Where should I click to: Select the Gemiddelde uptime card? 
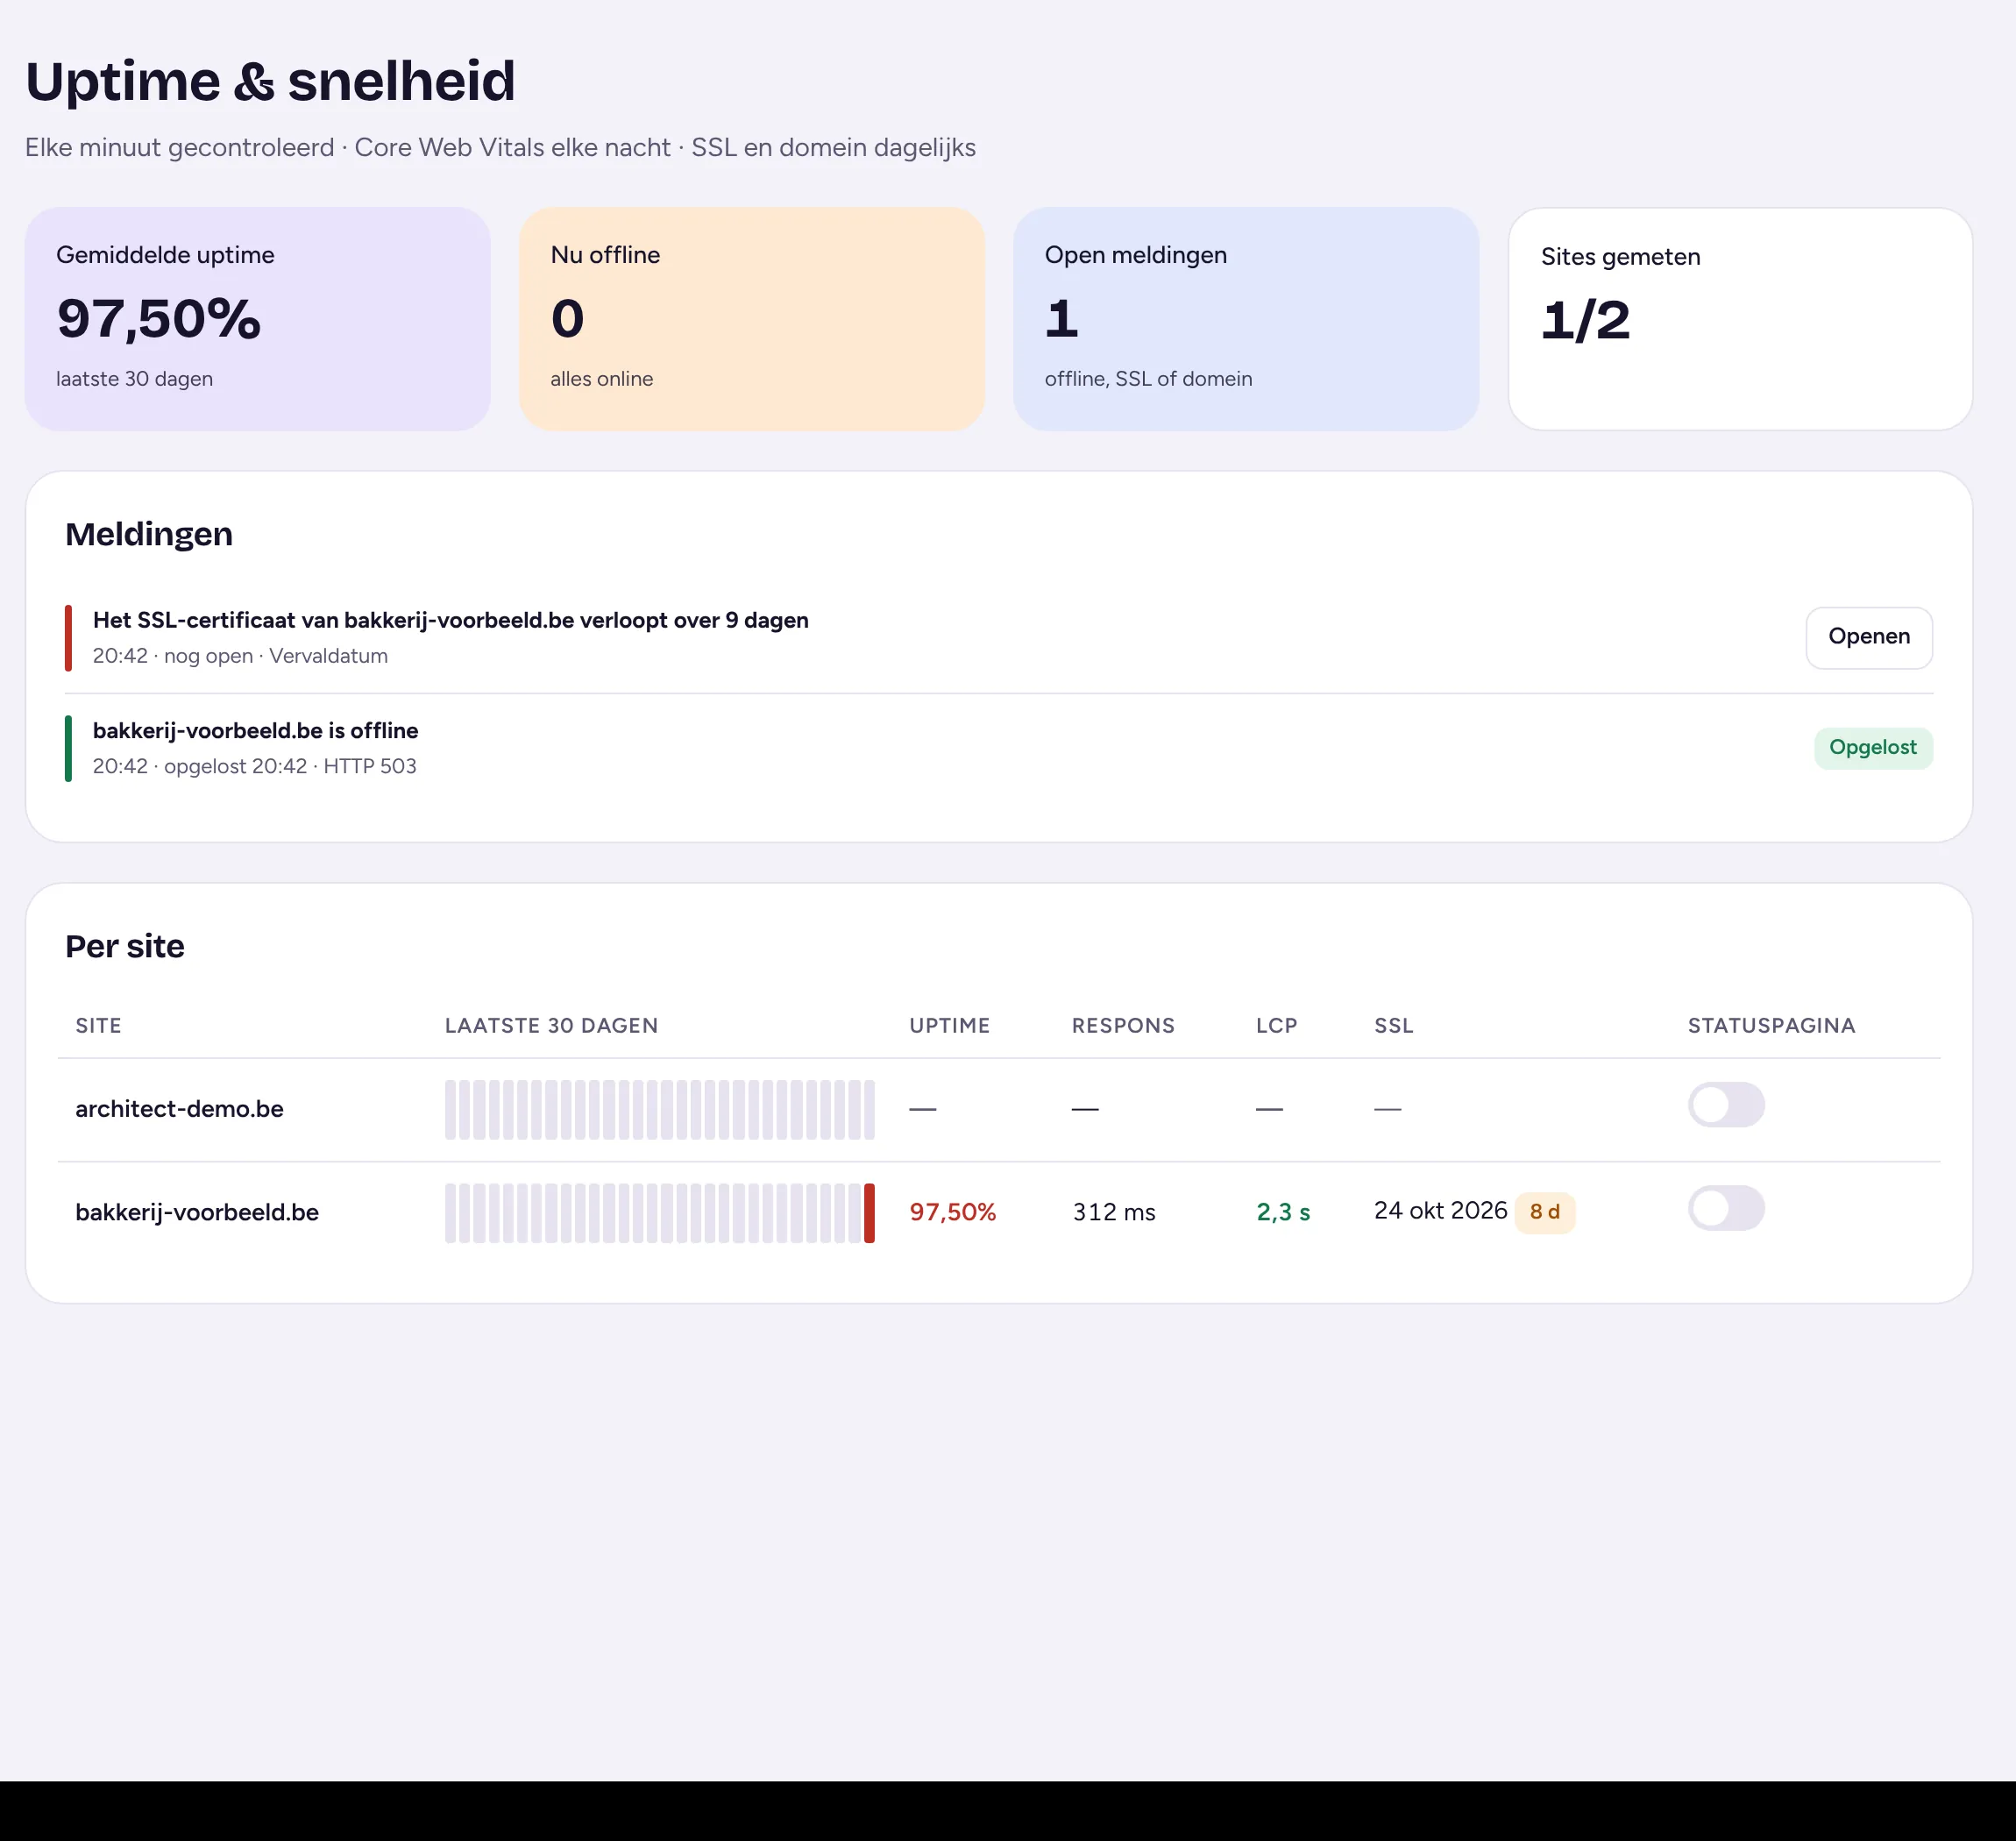[x=257, y=319]
